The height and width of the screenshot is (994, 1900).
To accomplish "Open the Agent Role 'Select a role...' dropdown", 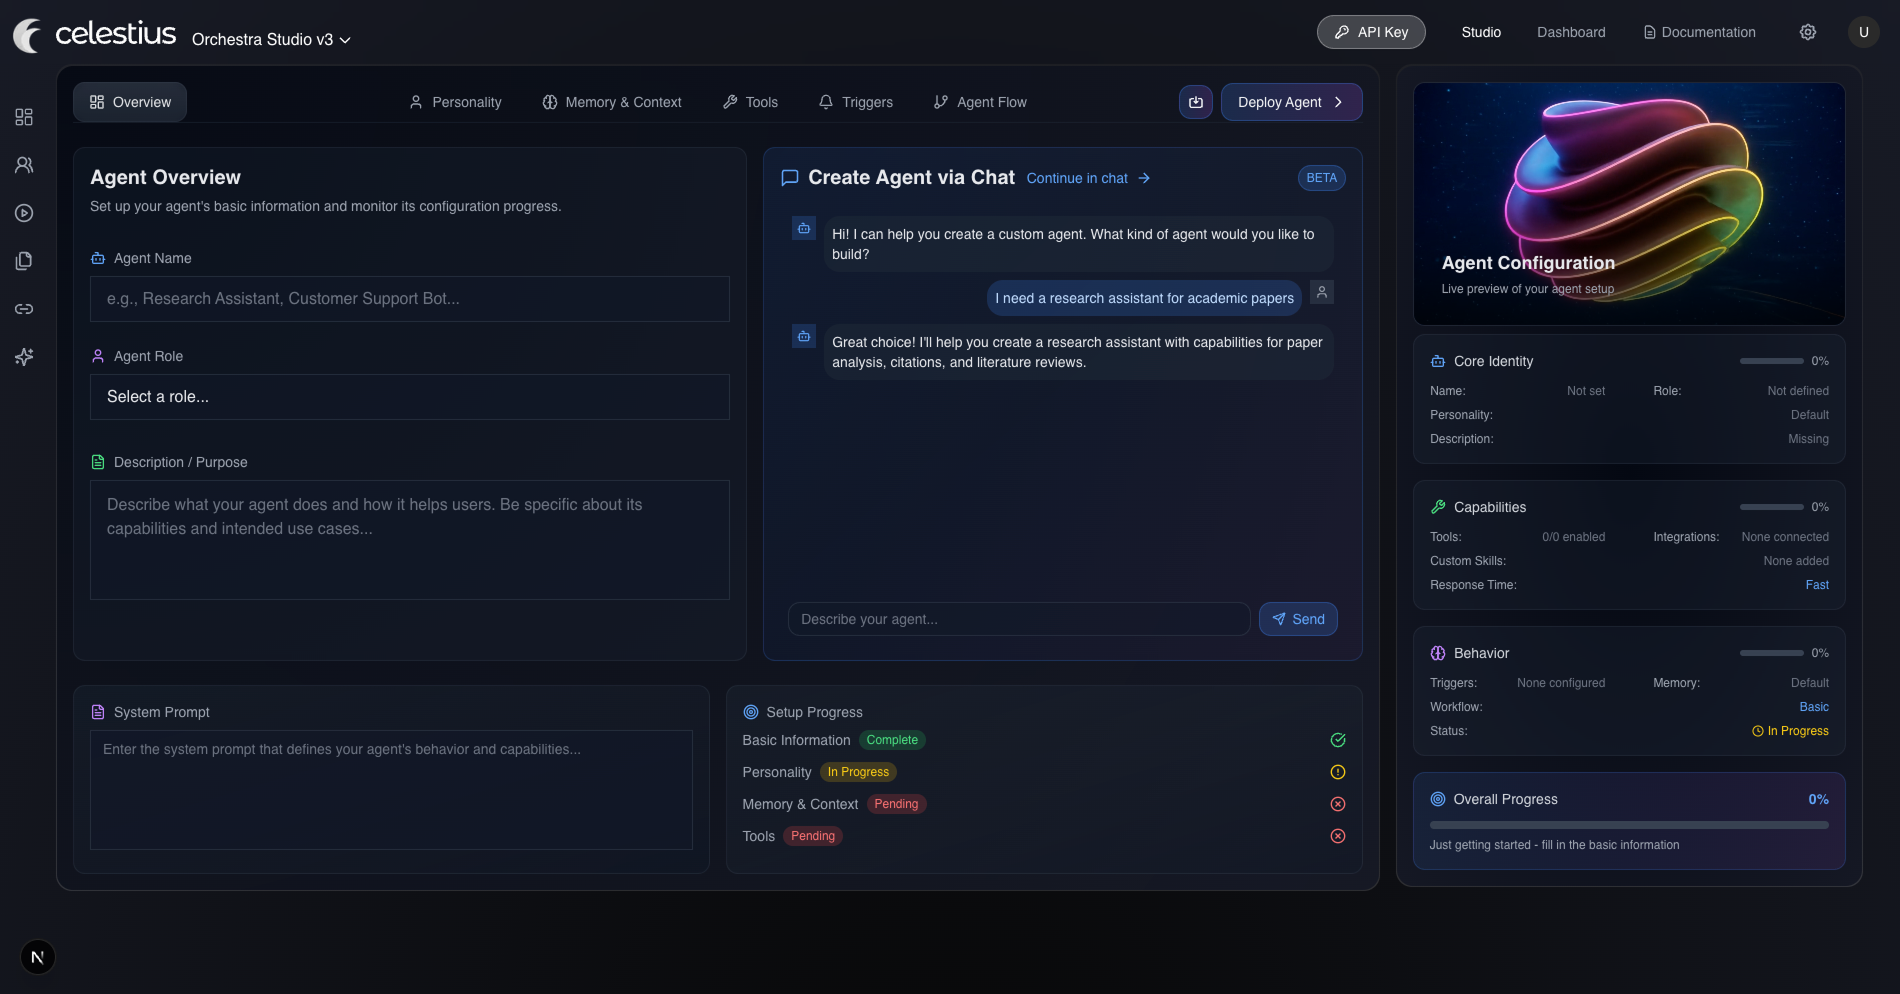I will [410, 397].
